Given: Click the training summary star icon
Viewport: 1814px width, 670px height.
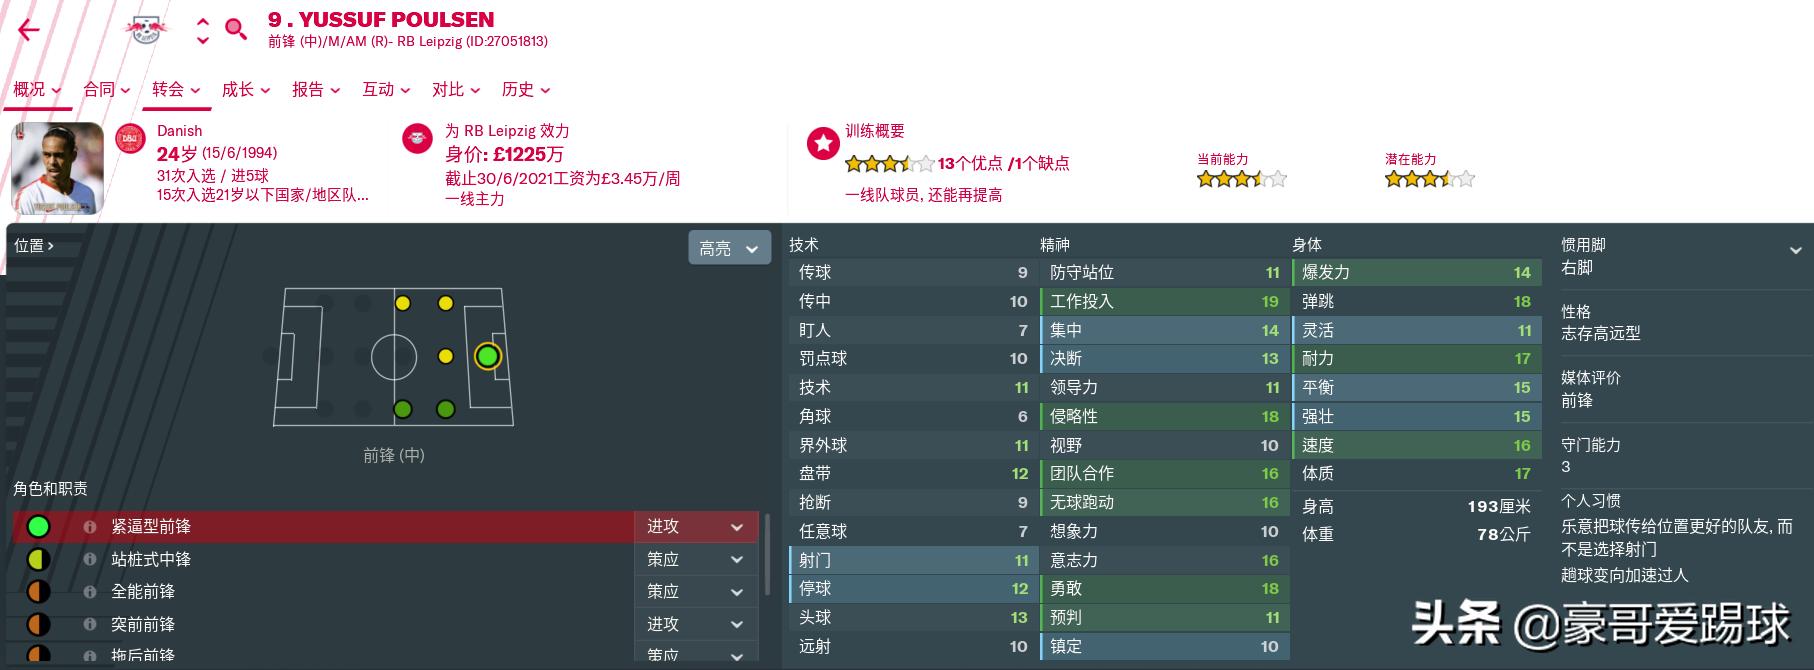Looking at the screenshot, I should coord(822,144).
